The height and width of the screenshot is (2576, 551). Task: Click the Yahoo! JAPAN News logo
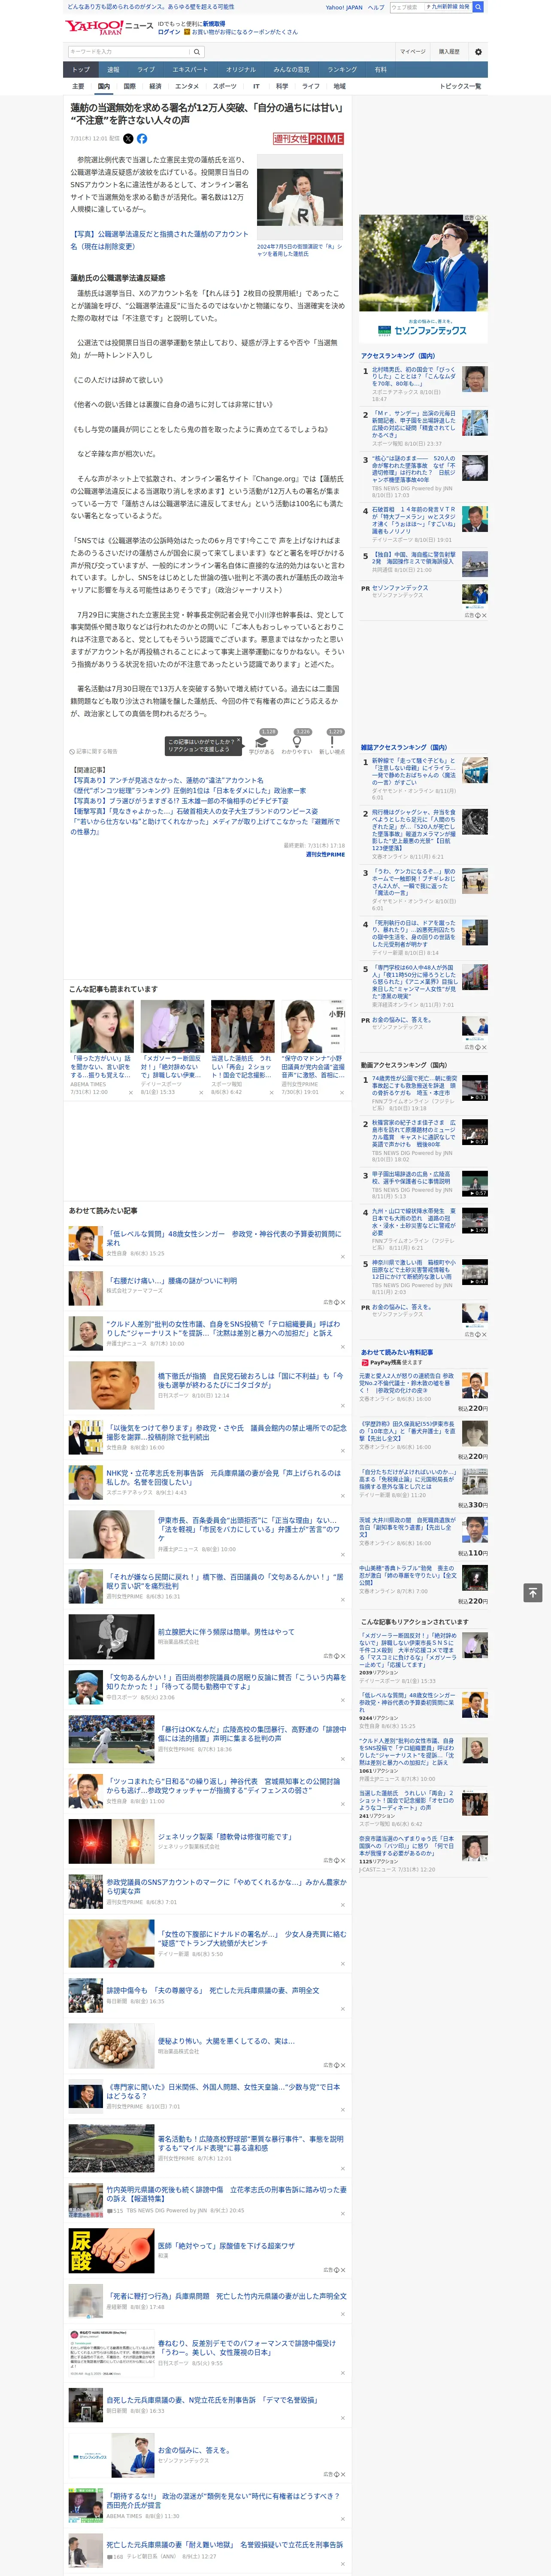pyautogui.click(x=109, y=28)
